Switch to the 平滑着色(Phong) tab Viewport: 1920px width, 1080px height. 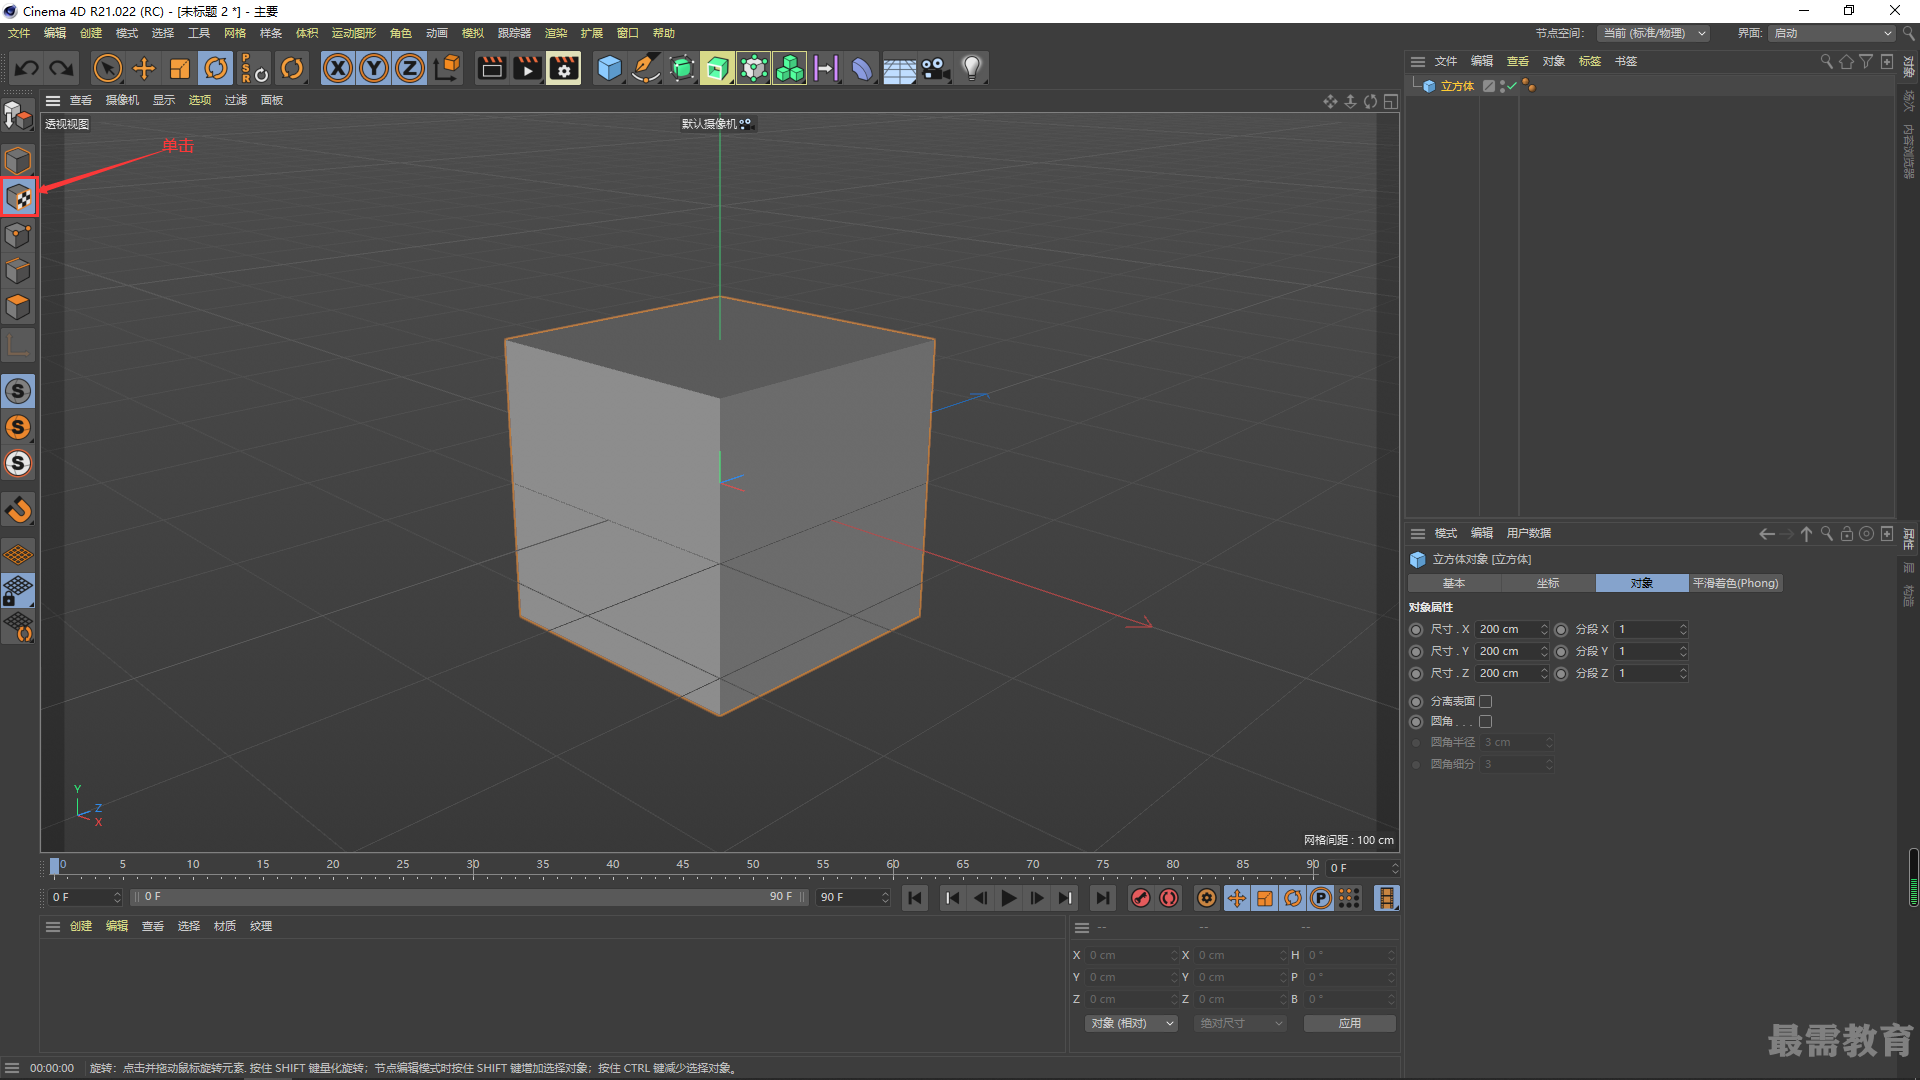click(1736, 583)
